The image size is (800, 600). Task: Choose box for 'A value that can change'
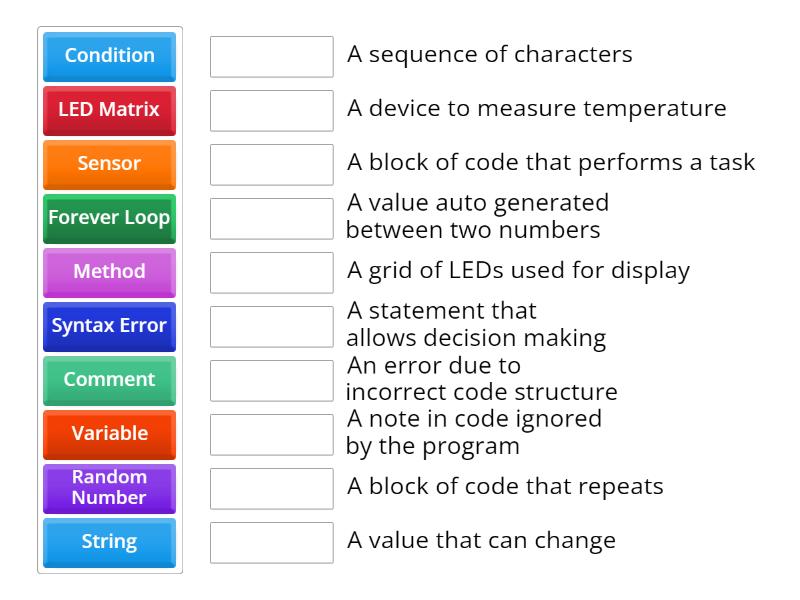[271, 542]
